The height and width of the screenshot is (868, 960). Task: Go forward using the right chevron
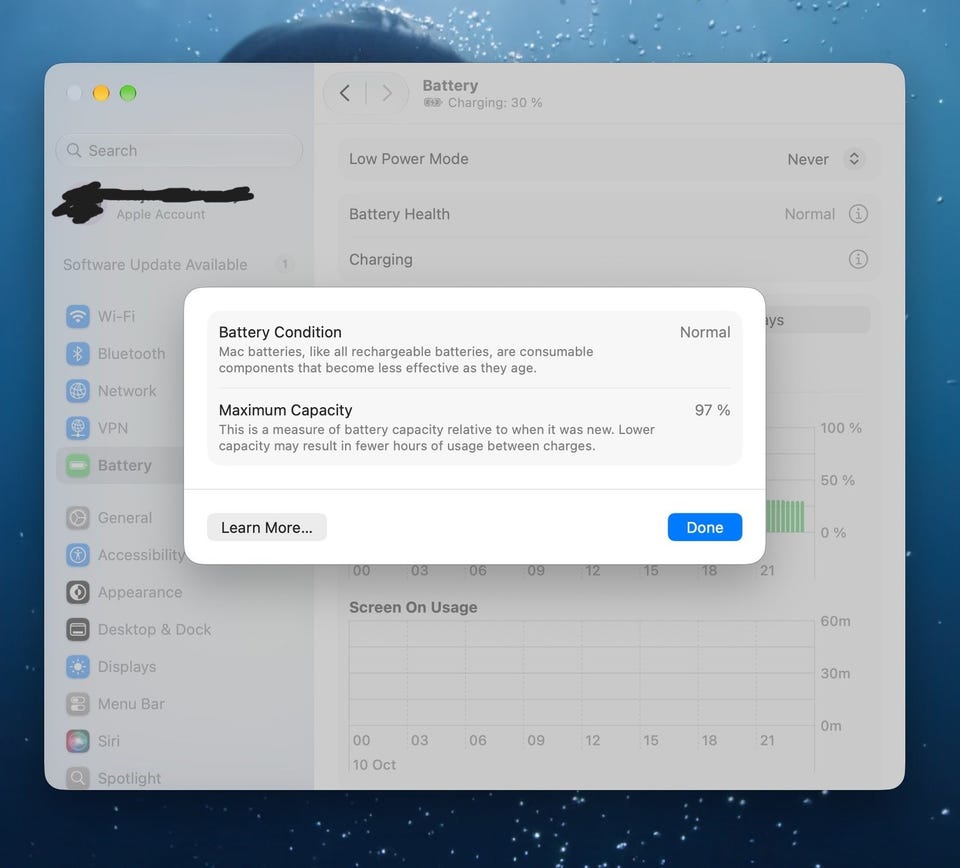(x=386, y=93)
